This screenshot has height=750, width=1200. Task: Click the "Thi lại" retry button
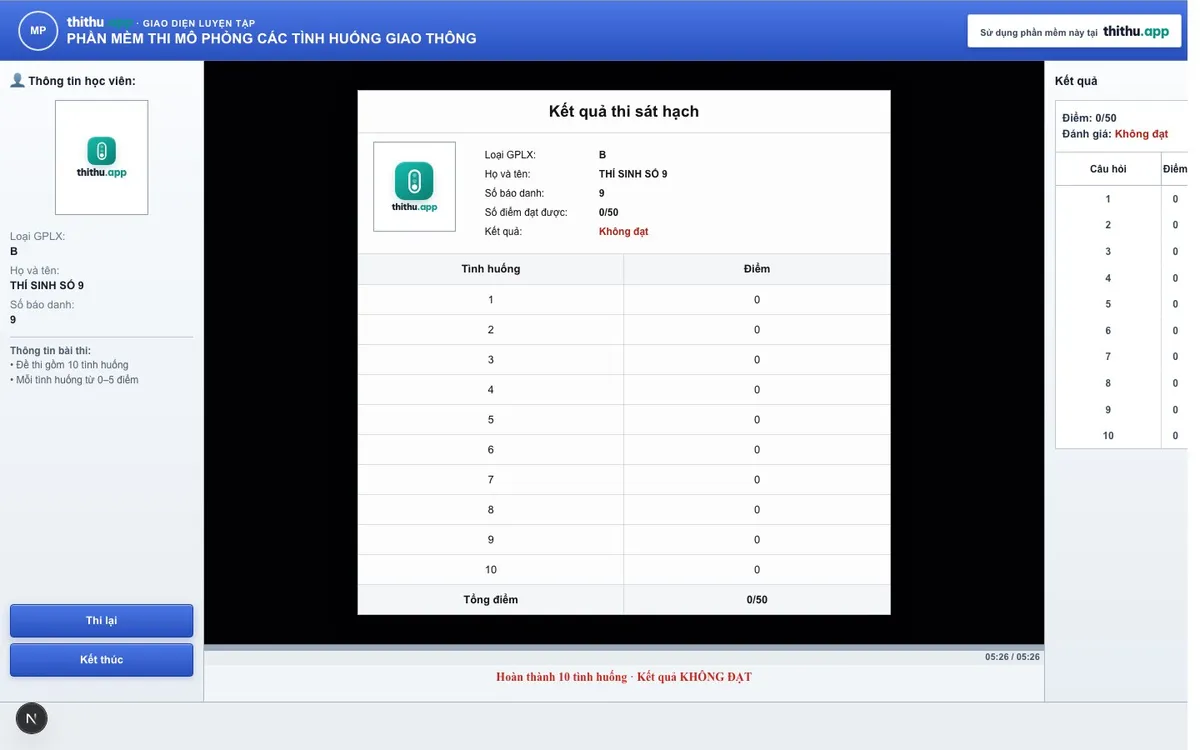point(101,621)
